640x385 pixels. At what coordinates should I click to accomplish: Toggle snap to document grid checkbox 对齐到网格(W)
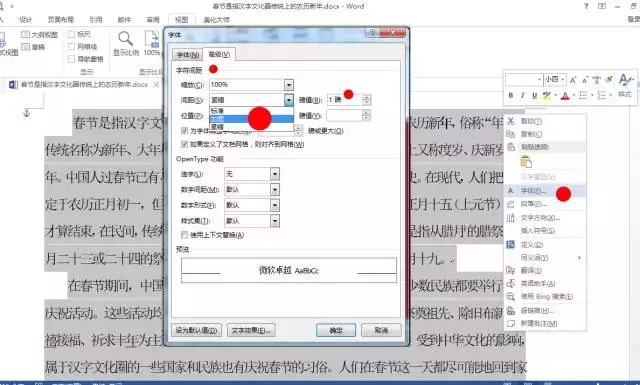click(184, 144)
